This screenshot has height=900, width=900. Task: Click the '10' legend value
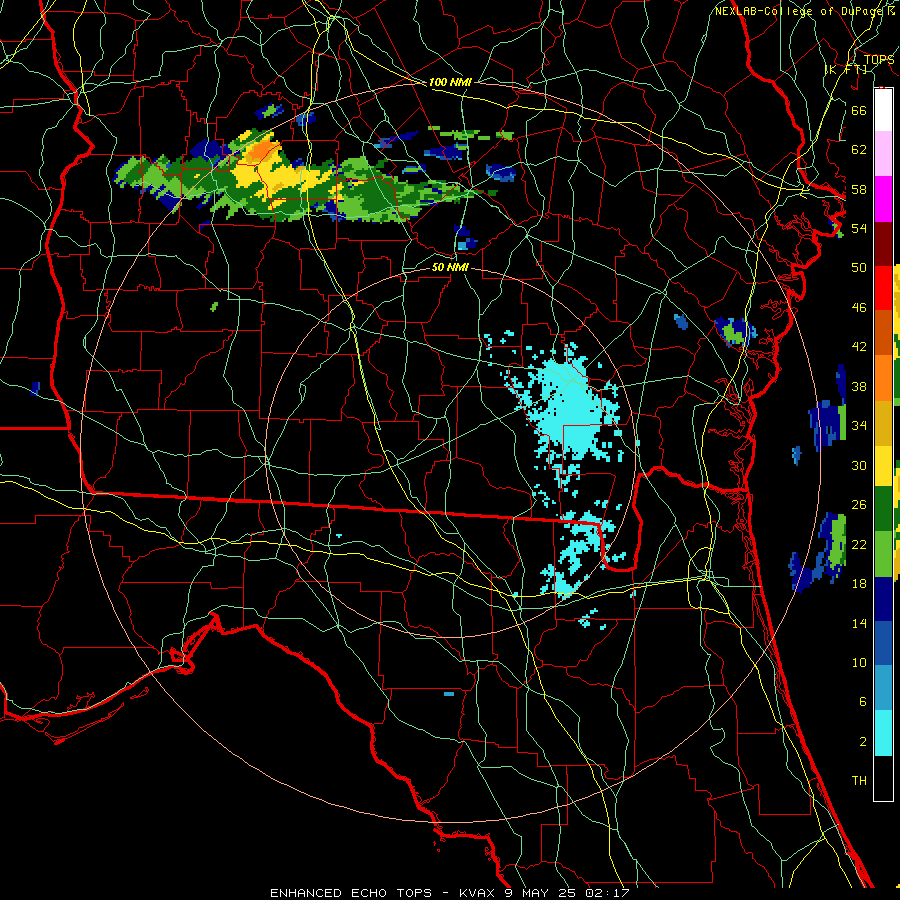[859, 663]
